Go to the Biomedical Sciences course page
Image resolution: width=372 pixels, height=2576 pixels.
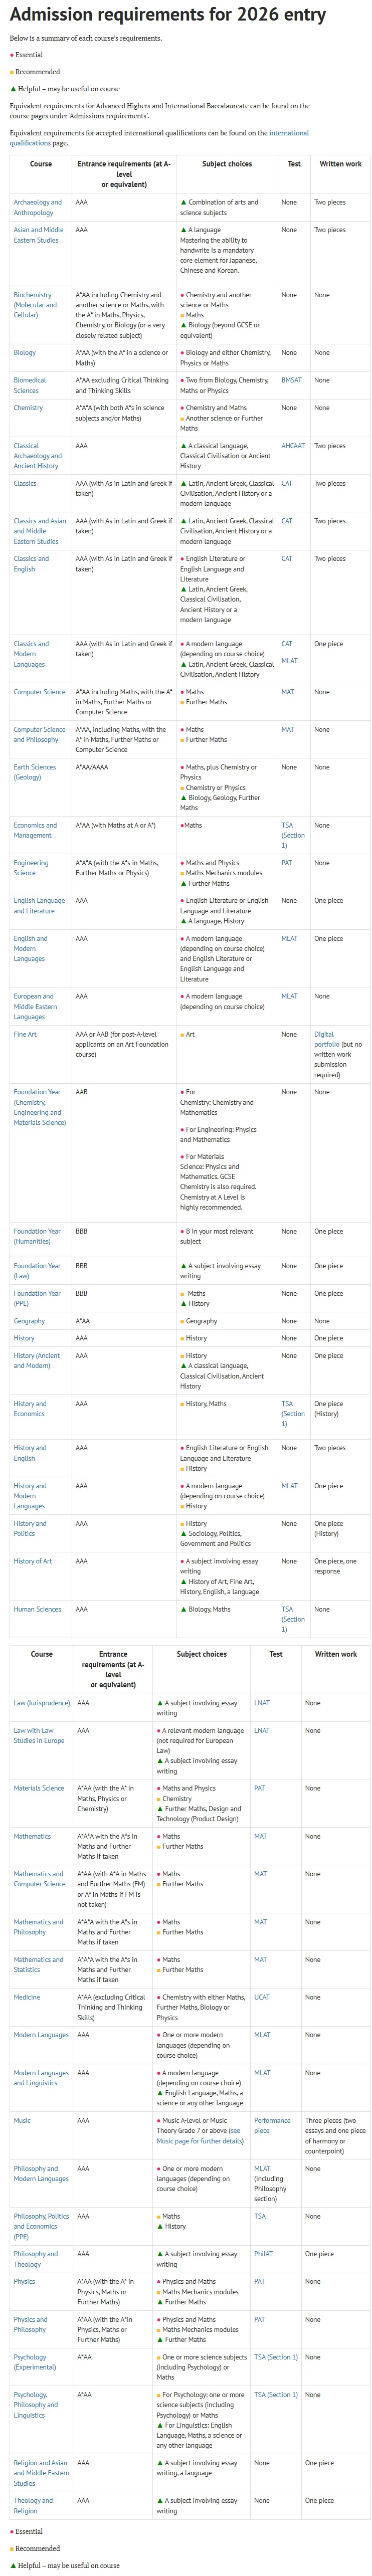(30, 385)
